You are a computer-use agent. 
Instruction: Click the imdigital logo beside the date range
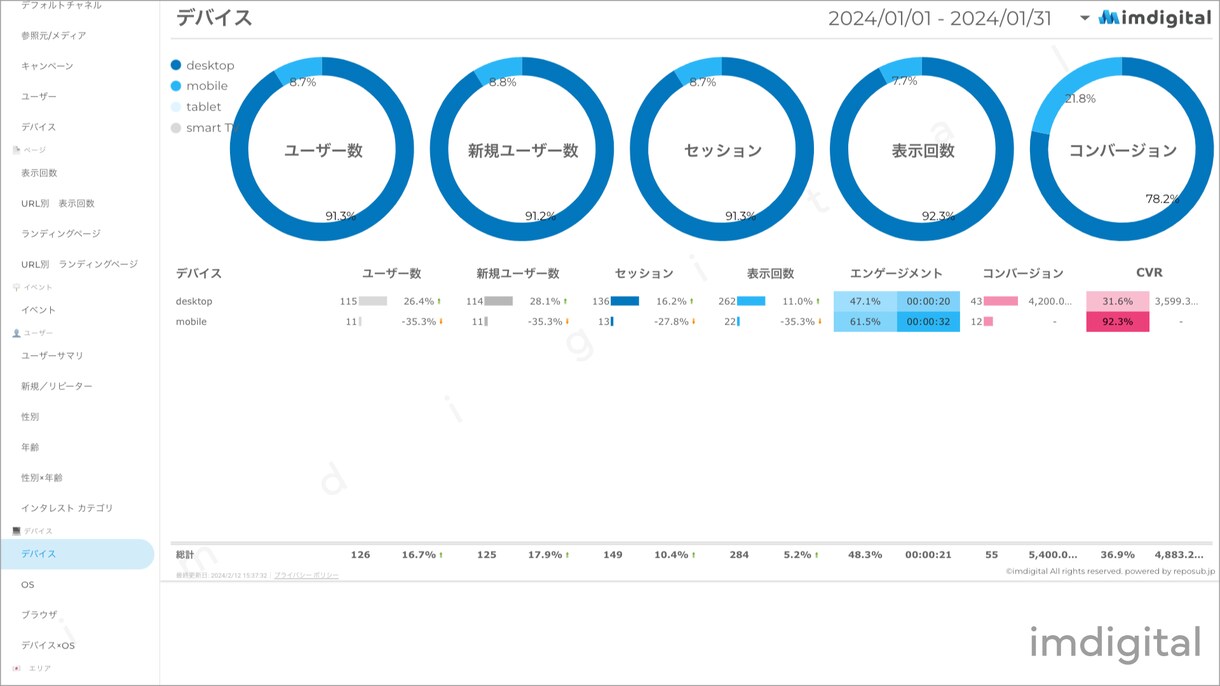click(x=1154, y=18)
